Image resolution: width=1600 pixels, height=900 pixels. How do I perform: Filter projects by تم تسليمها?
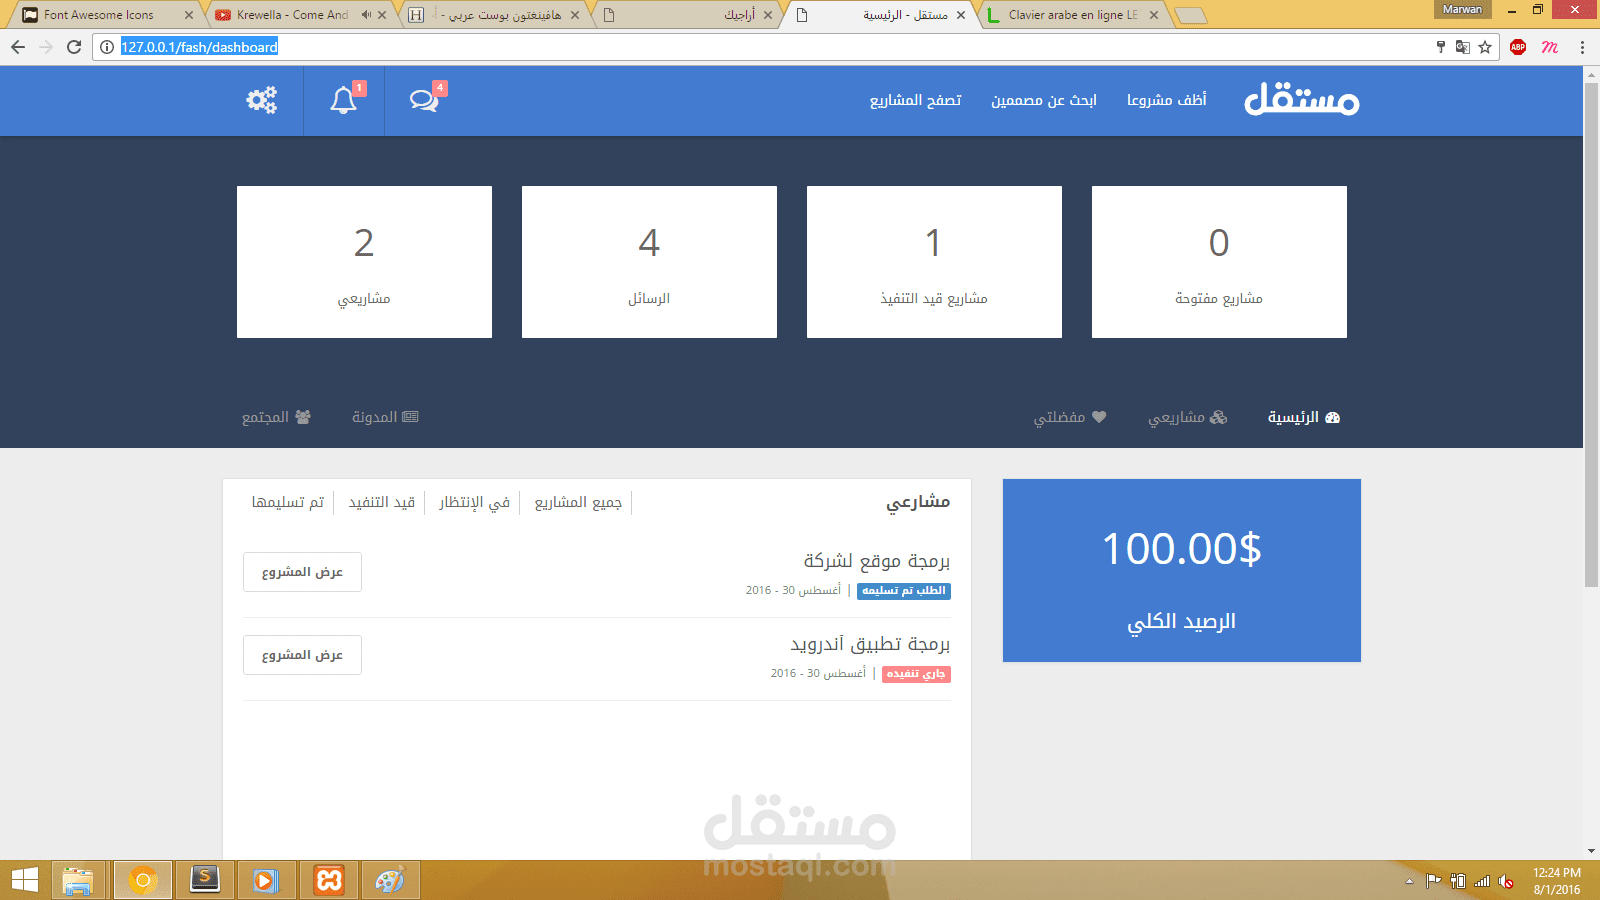(288, 502)
